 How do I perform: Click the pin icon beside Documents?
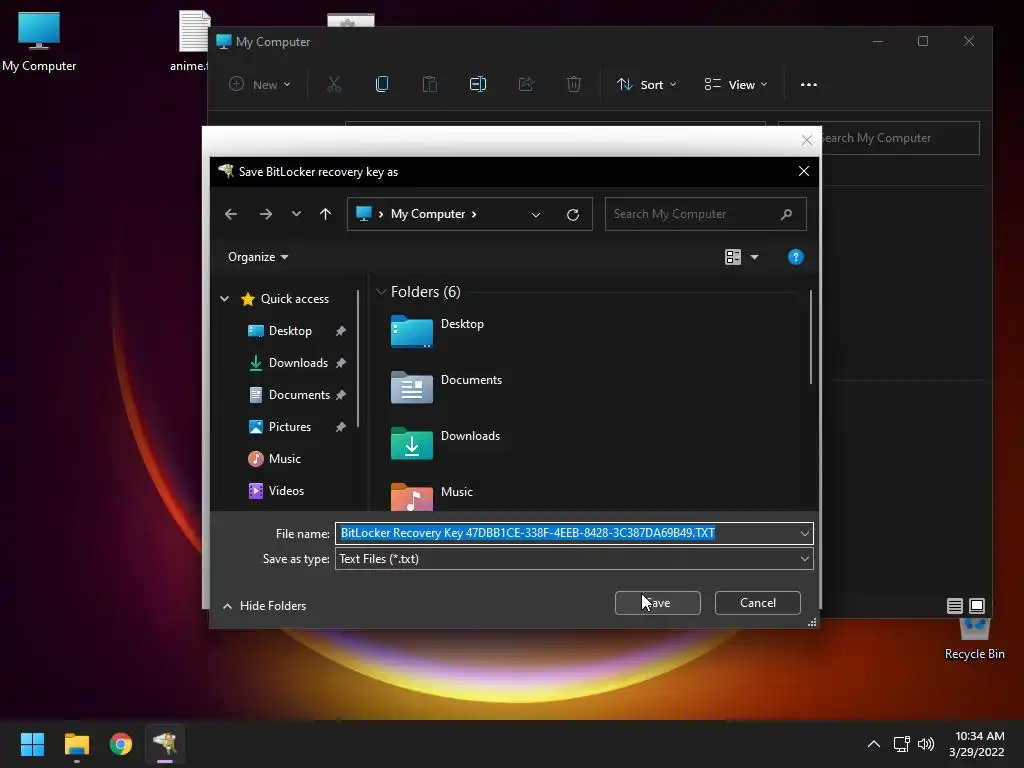[340, 395]
